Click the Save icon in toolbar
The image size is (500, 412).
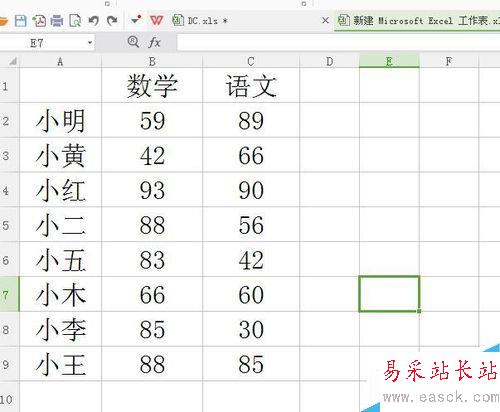point(21,21)
